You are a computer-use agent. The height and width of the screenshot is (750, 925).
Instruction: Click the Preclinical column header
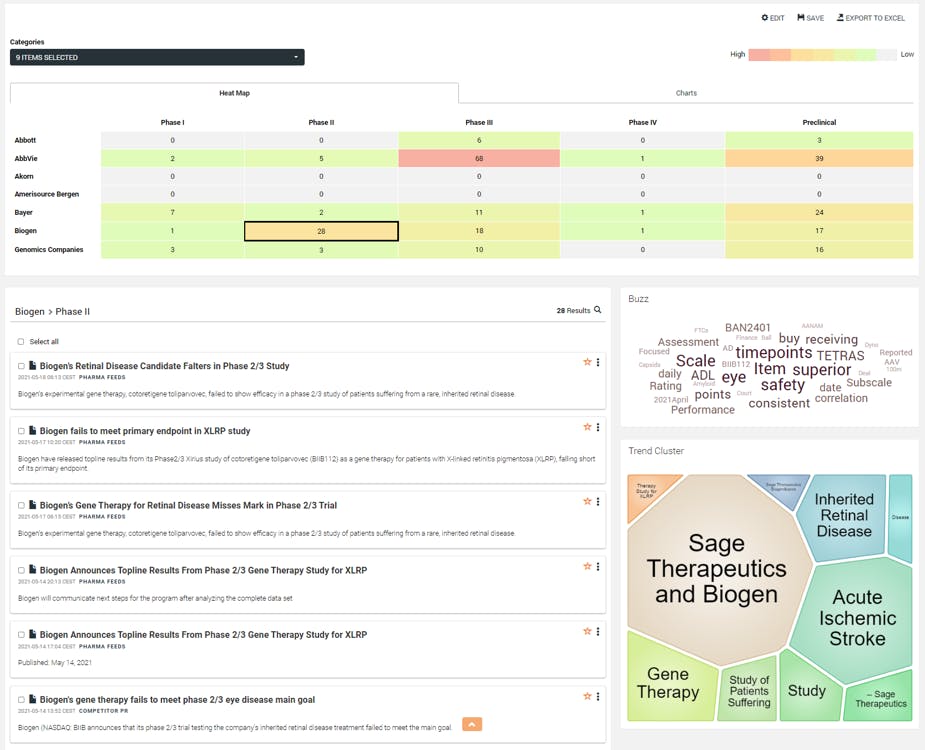[x=819, y=122]
